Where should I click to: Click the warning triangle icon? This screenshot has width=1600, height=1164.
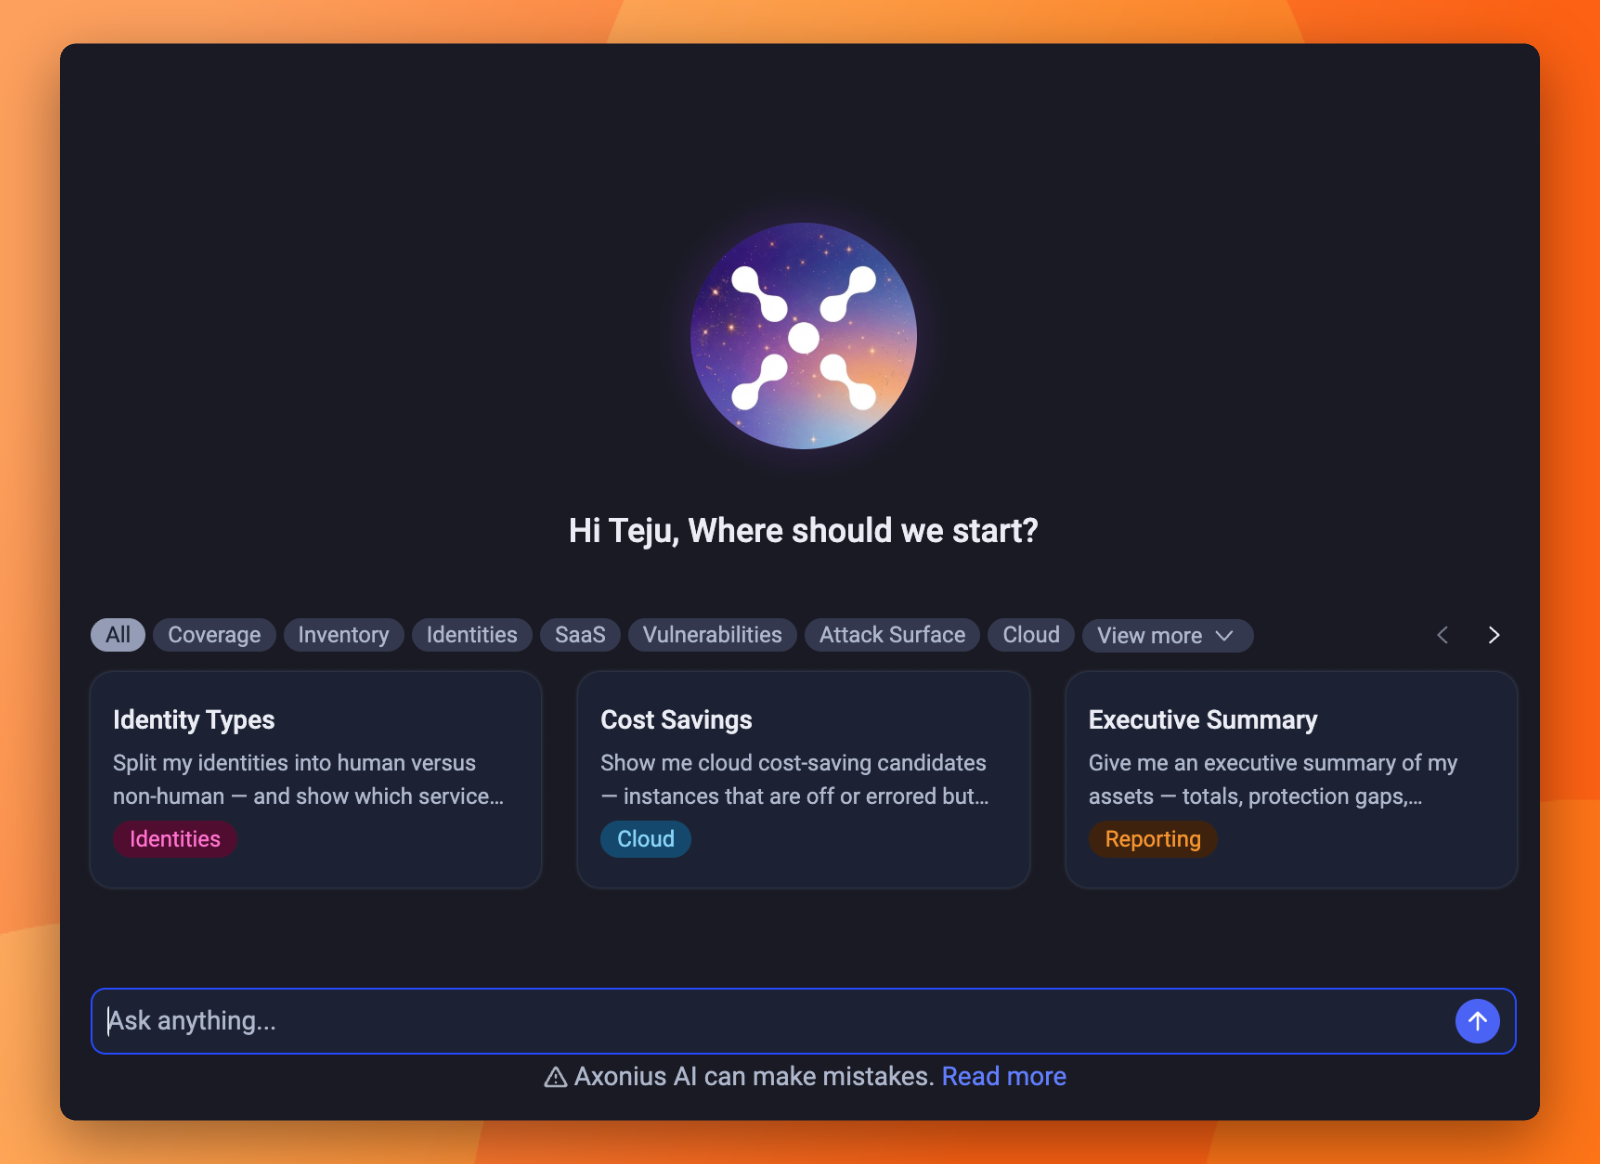(x=555, y=1077)
